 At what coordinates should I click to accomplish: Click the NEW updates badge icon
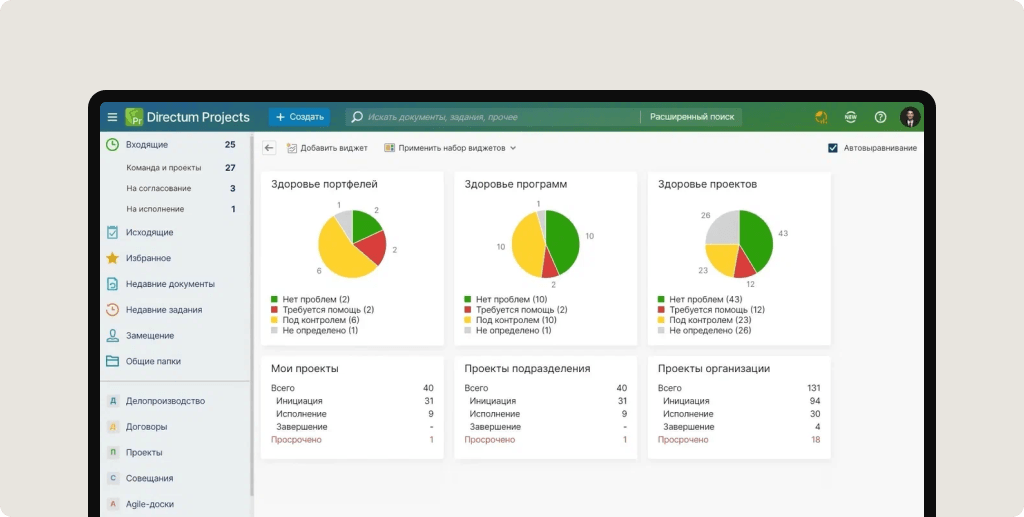tap(850, 117)
